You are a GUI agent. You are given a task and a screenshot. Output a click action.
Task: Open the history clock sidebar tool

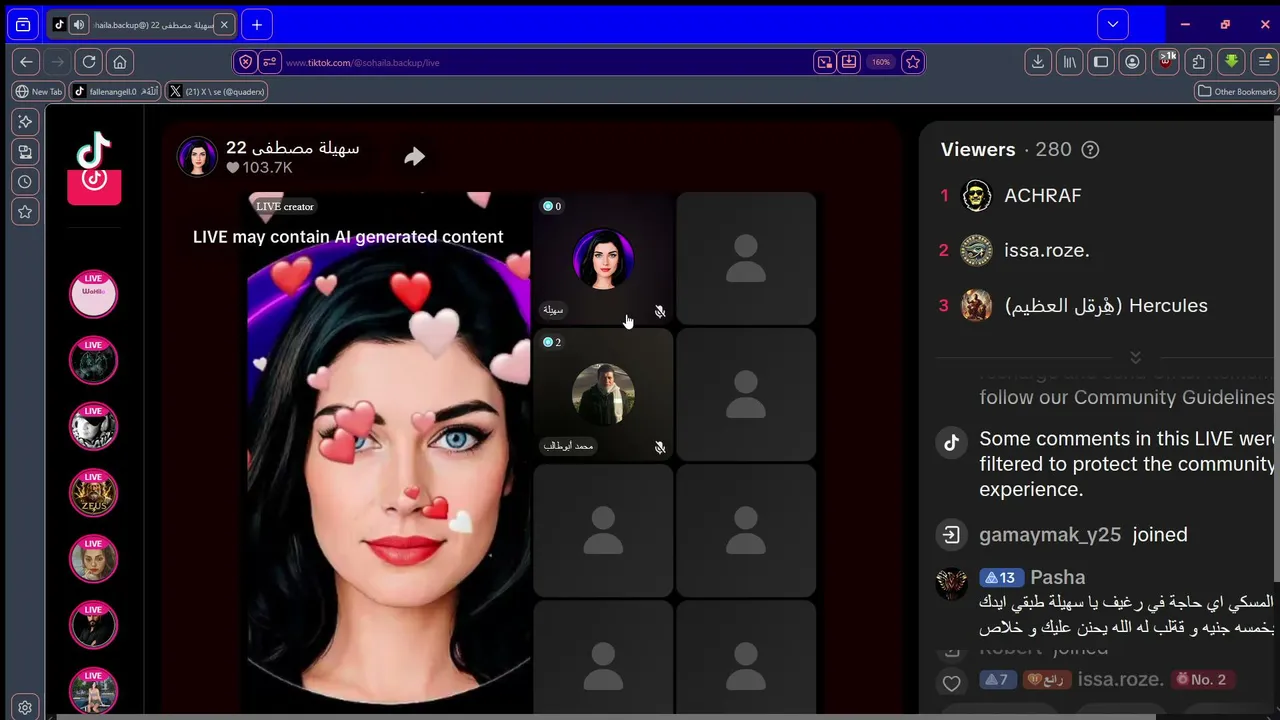(25, 182)
